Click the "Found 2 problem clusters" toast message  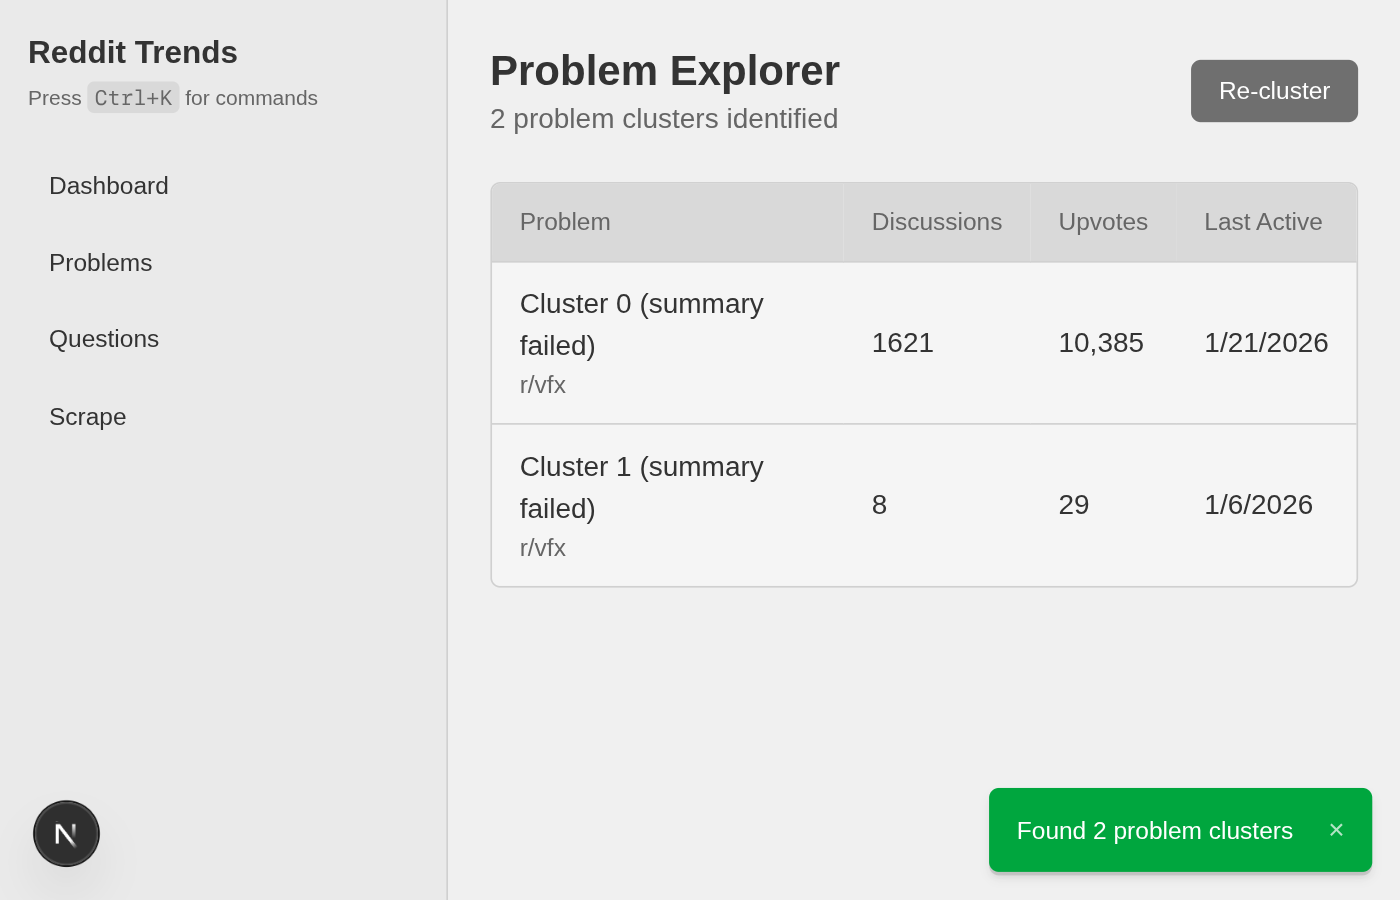pyautogui.click(x=1154, y=831)
